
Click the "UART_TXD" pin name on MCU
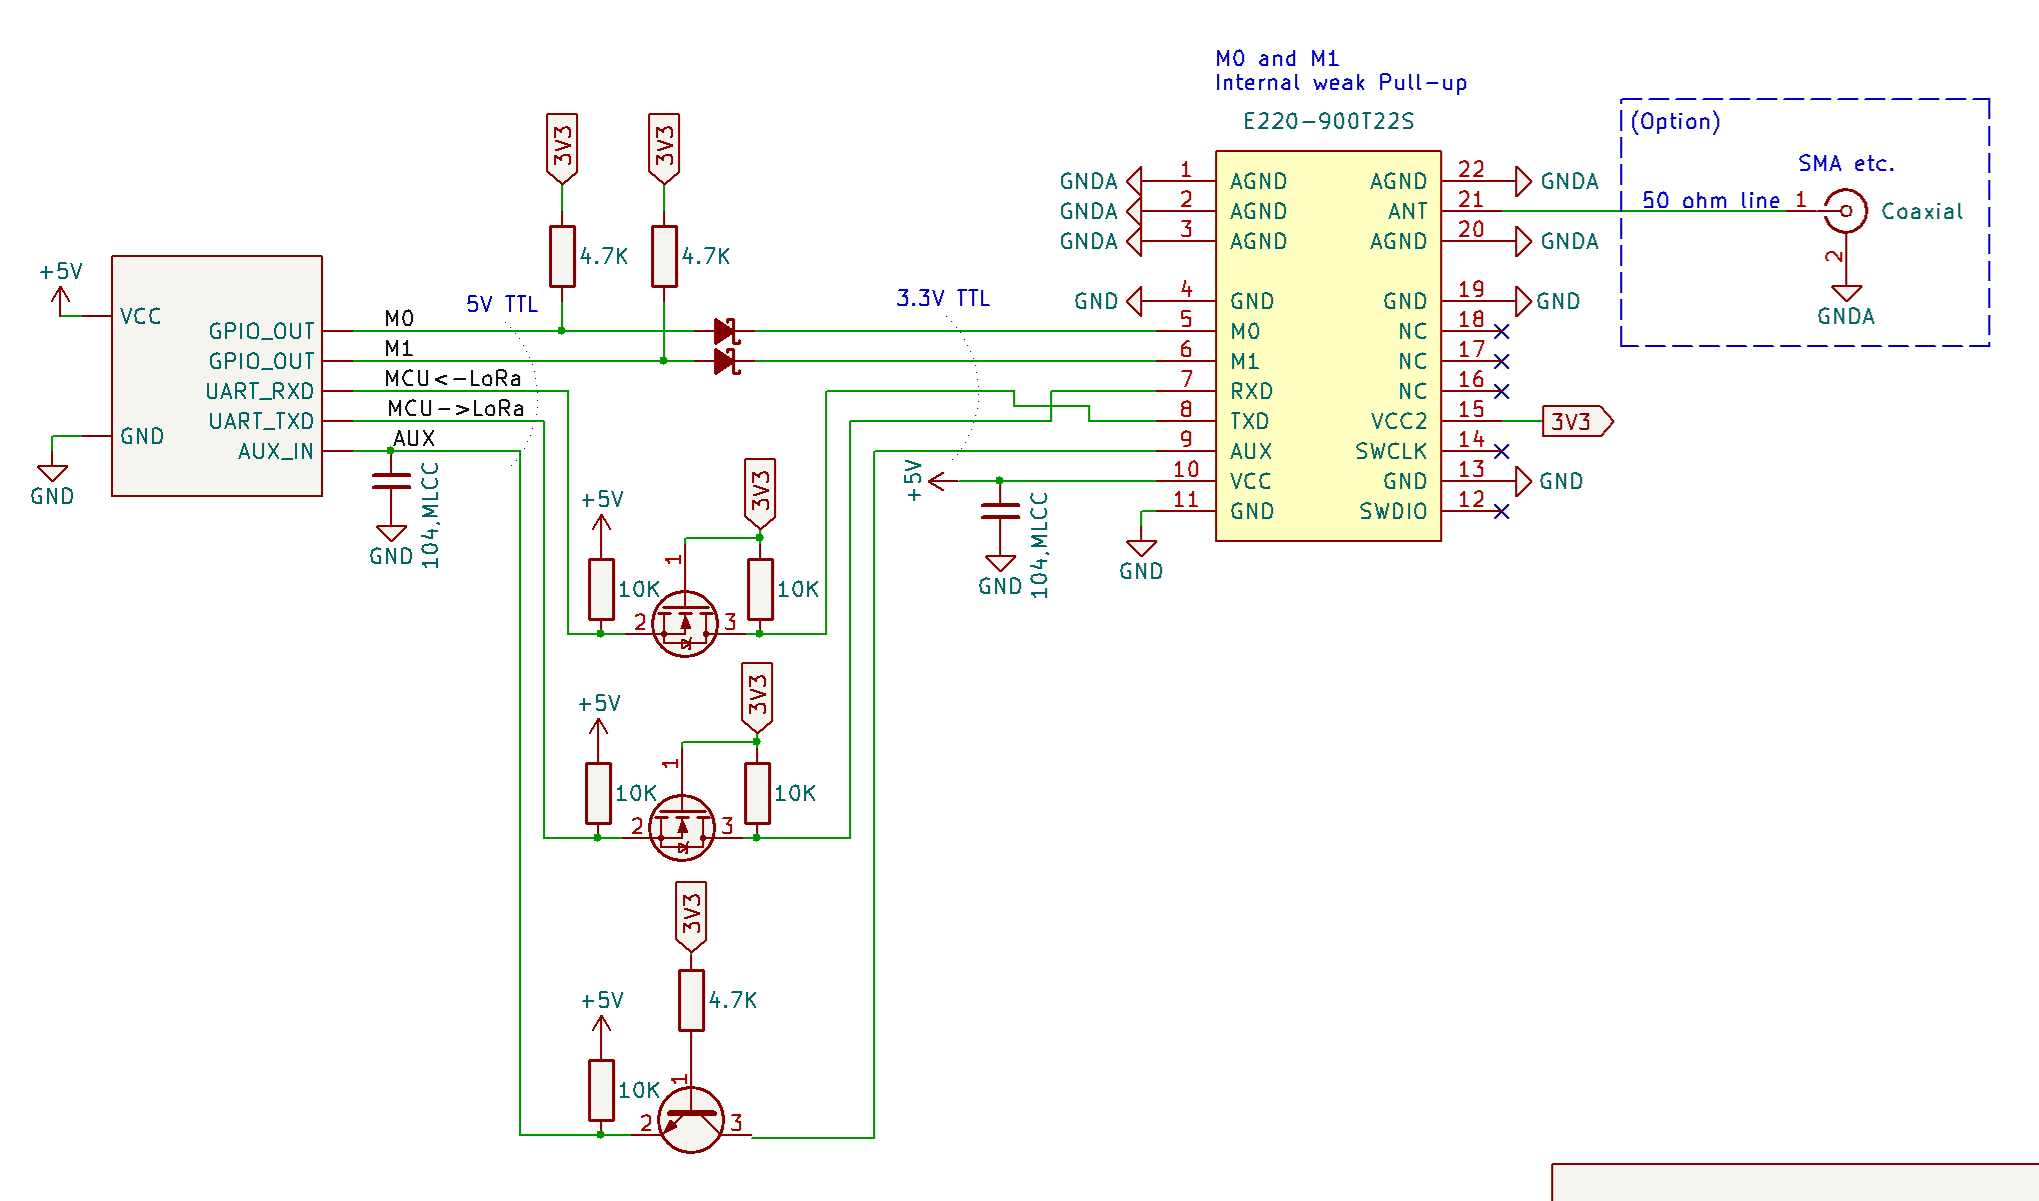pos(261,421)
